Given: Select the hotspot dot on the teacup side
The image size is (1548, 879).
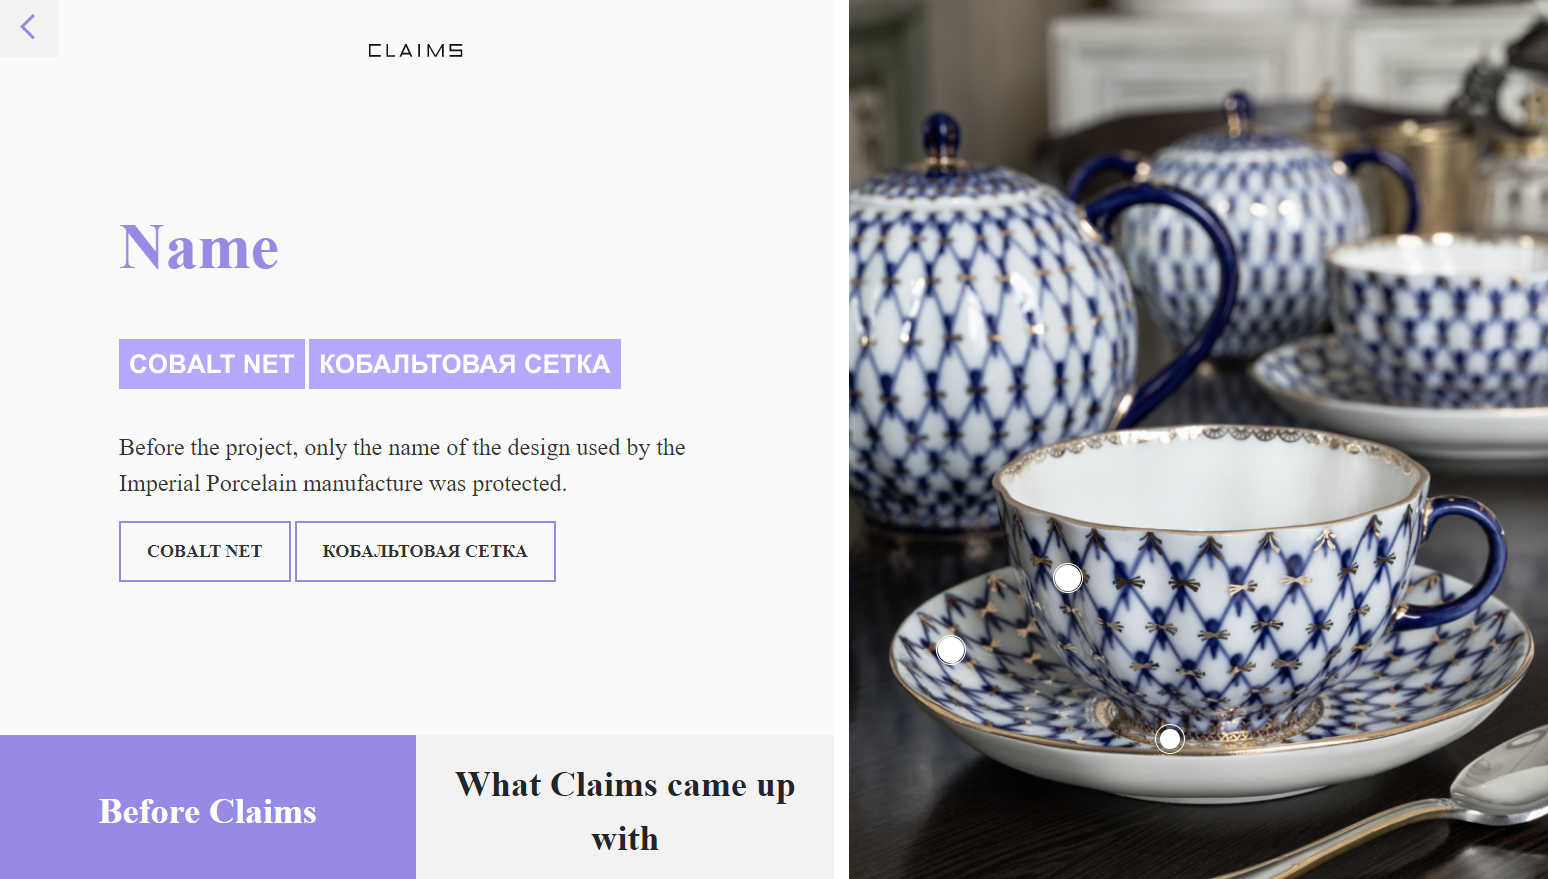Looking at the screenshot, I should [1068, 577].
